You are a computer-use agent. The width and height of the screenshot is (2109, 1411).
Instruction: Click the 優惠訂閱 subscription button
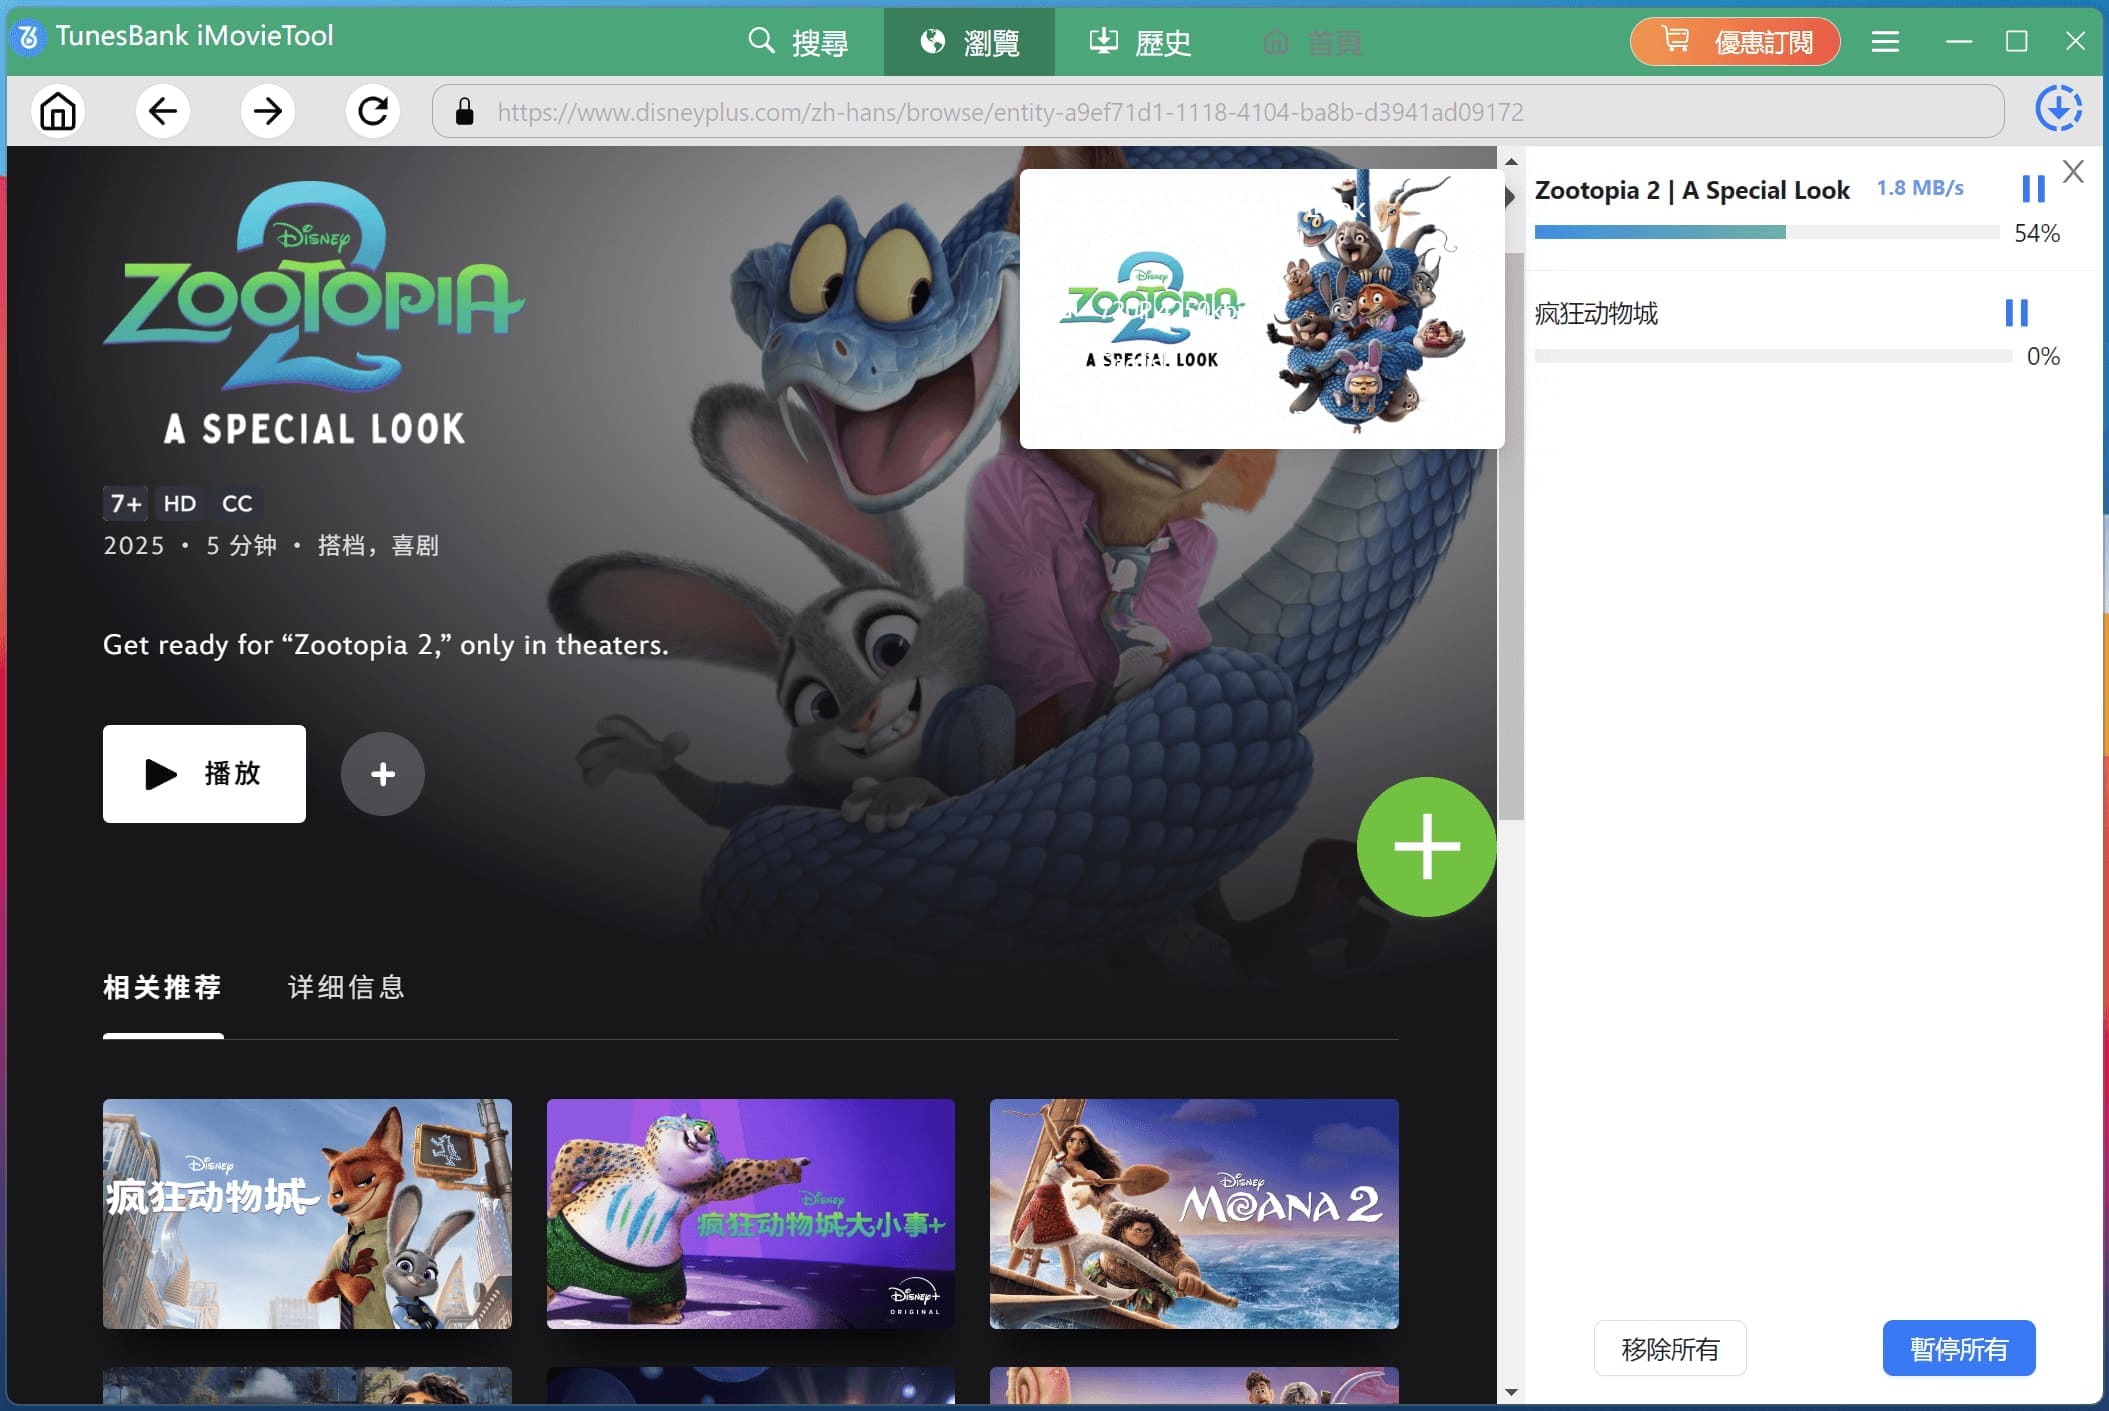(x=1735, y=41)
